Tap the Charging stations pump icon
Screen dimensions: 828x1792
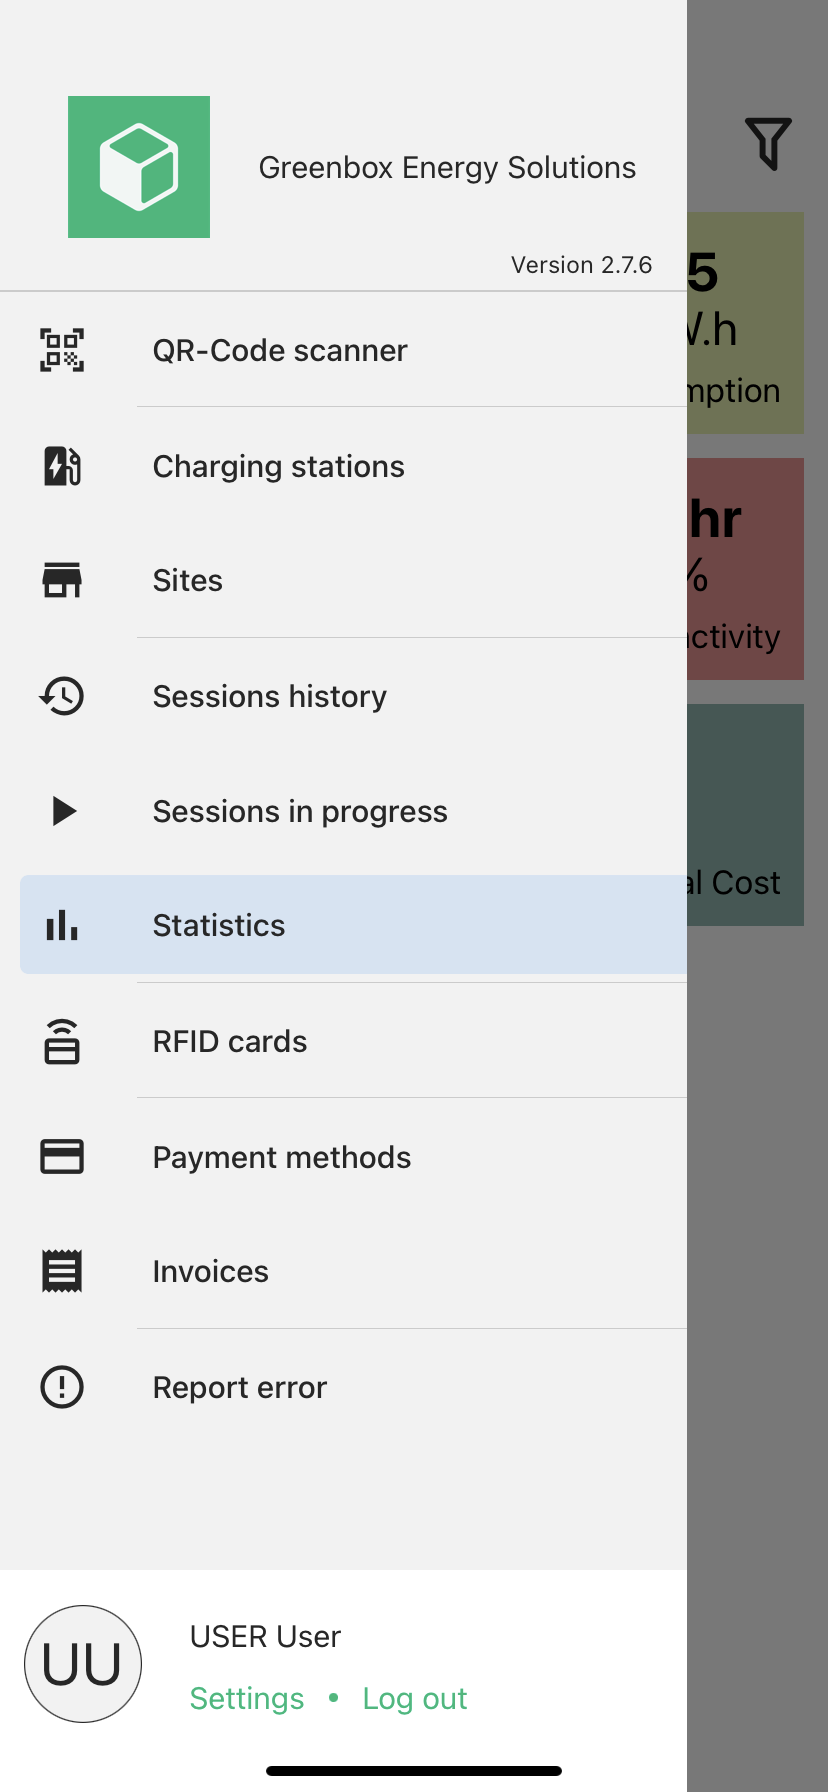tap(62, 466)
